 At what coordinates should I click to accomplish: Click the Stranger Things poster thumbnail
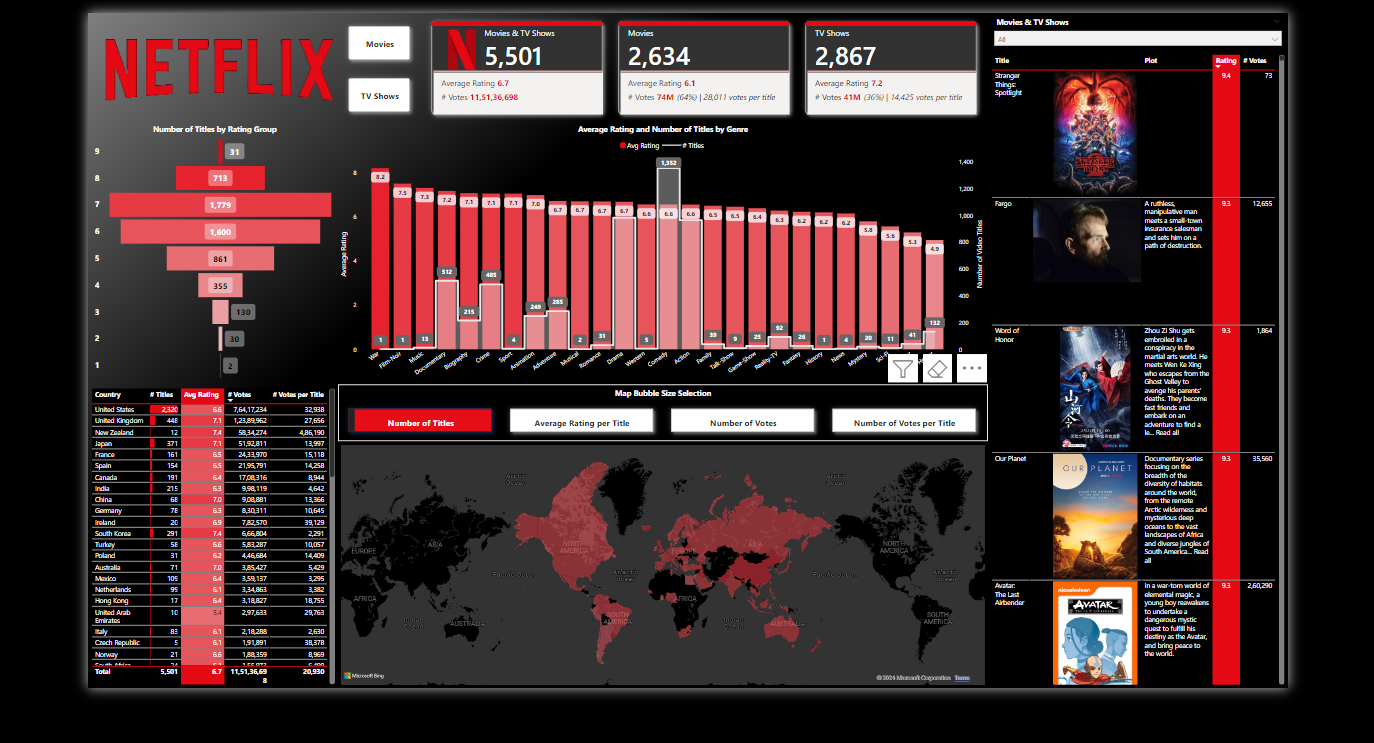(1095, 132)
